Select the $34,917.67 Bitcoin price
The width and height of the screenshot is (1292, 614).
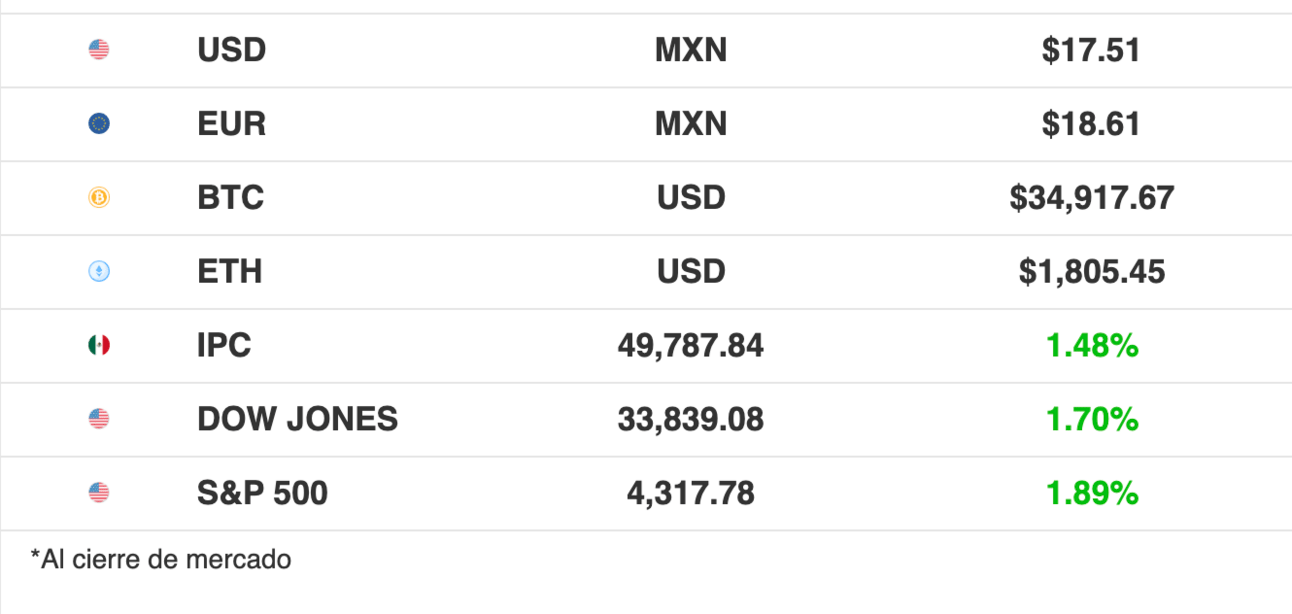pos(1091,198)
